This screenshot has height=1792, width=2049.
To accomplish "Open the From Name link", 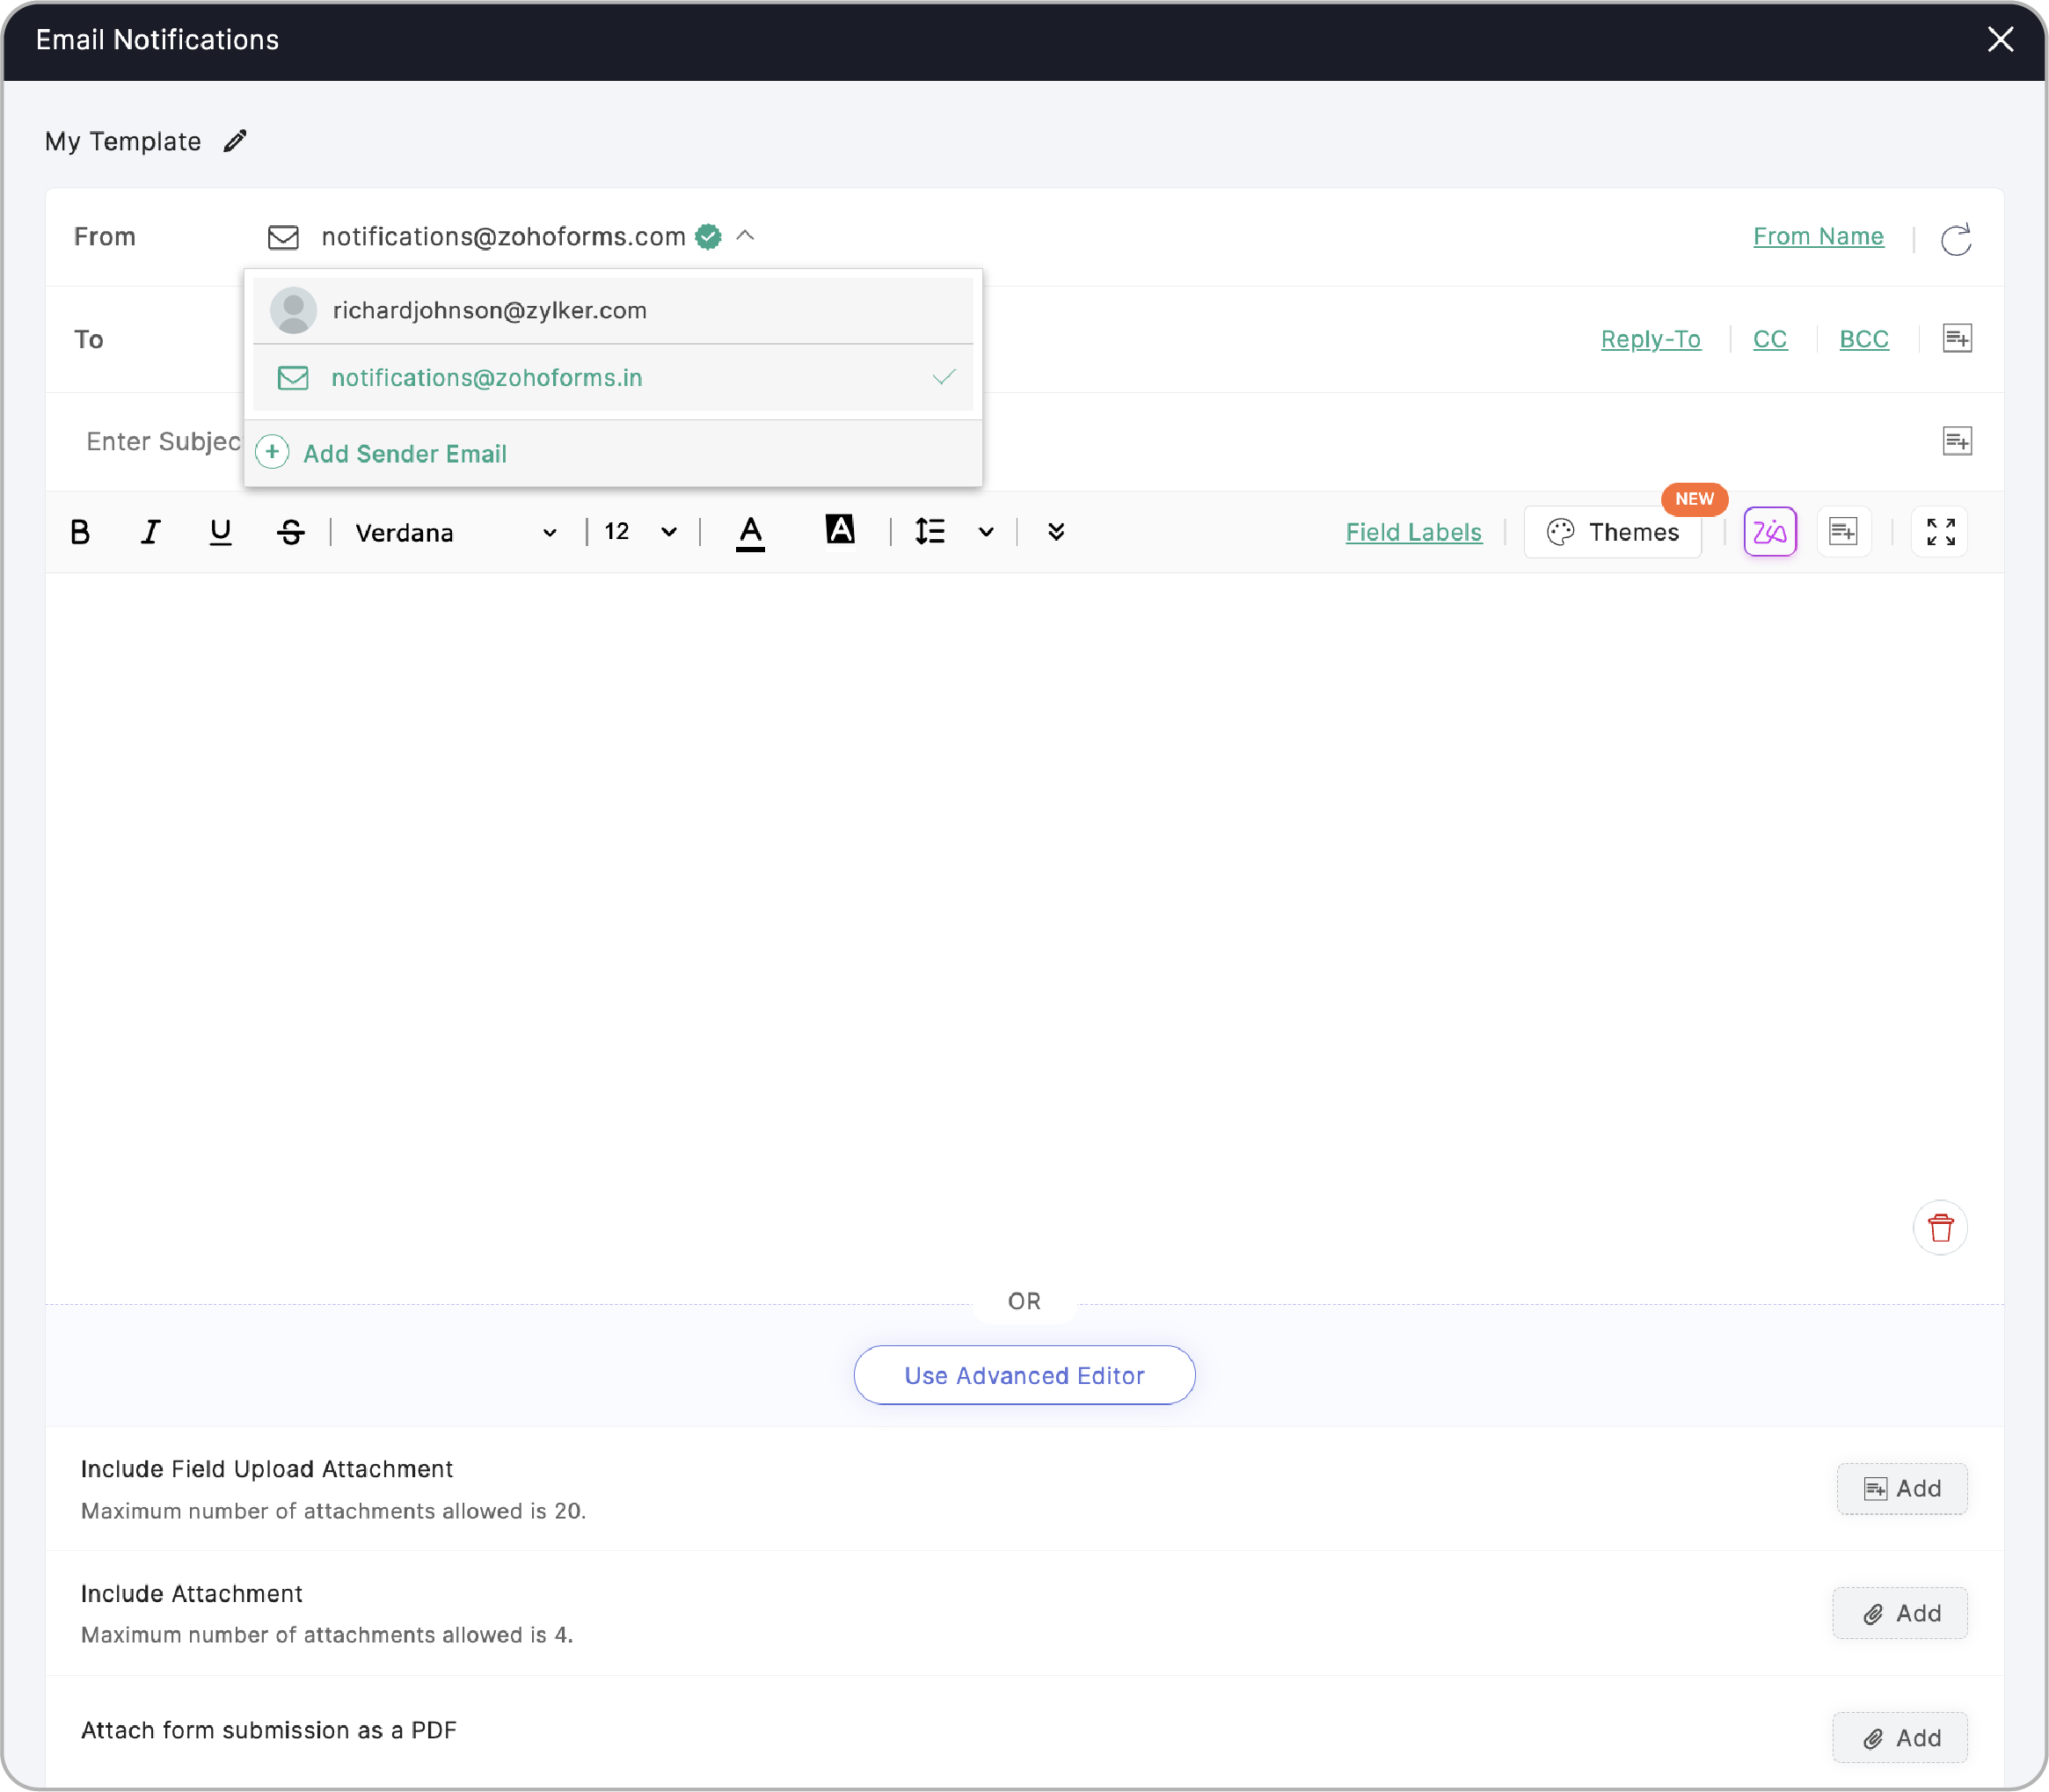I will pos(1818,237).
